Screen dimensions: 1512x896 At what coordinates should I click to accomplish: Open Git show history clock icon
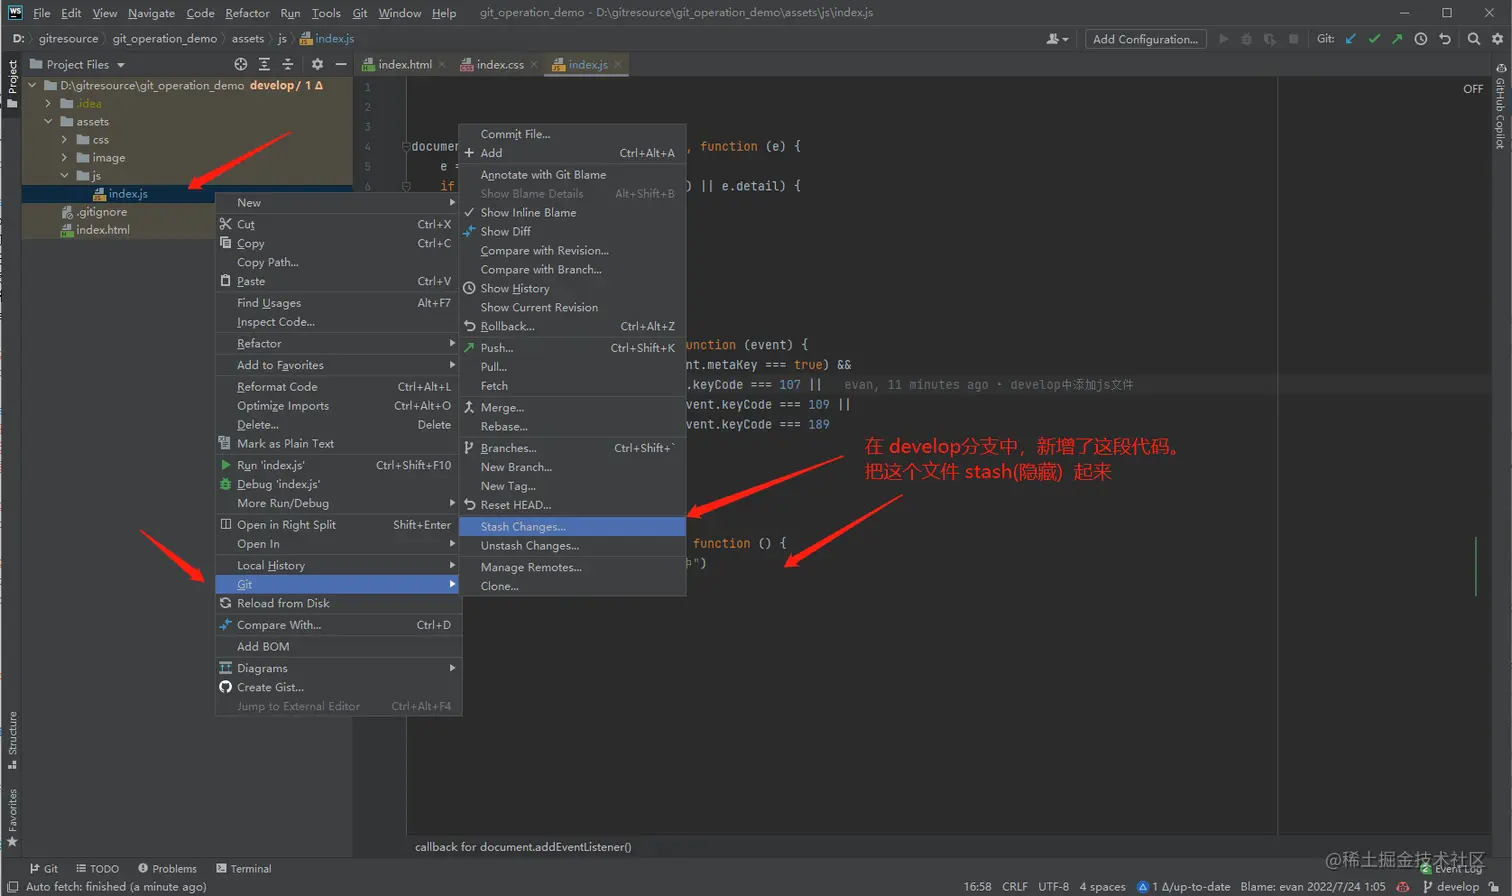[x=1420, y=39]
